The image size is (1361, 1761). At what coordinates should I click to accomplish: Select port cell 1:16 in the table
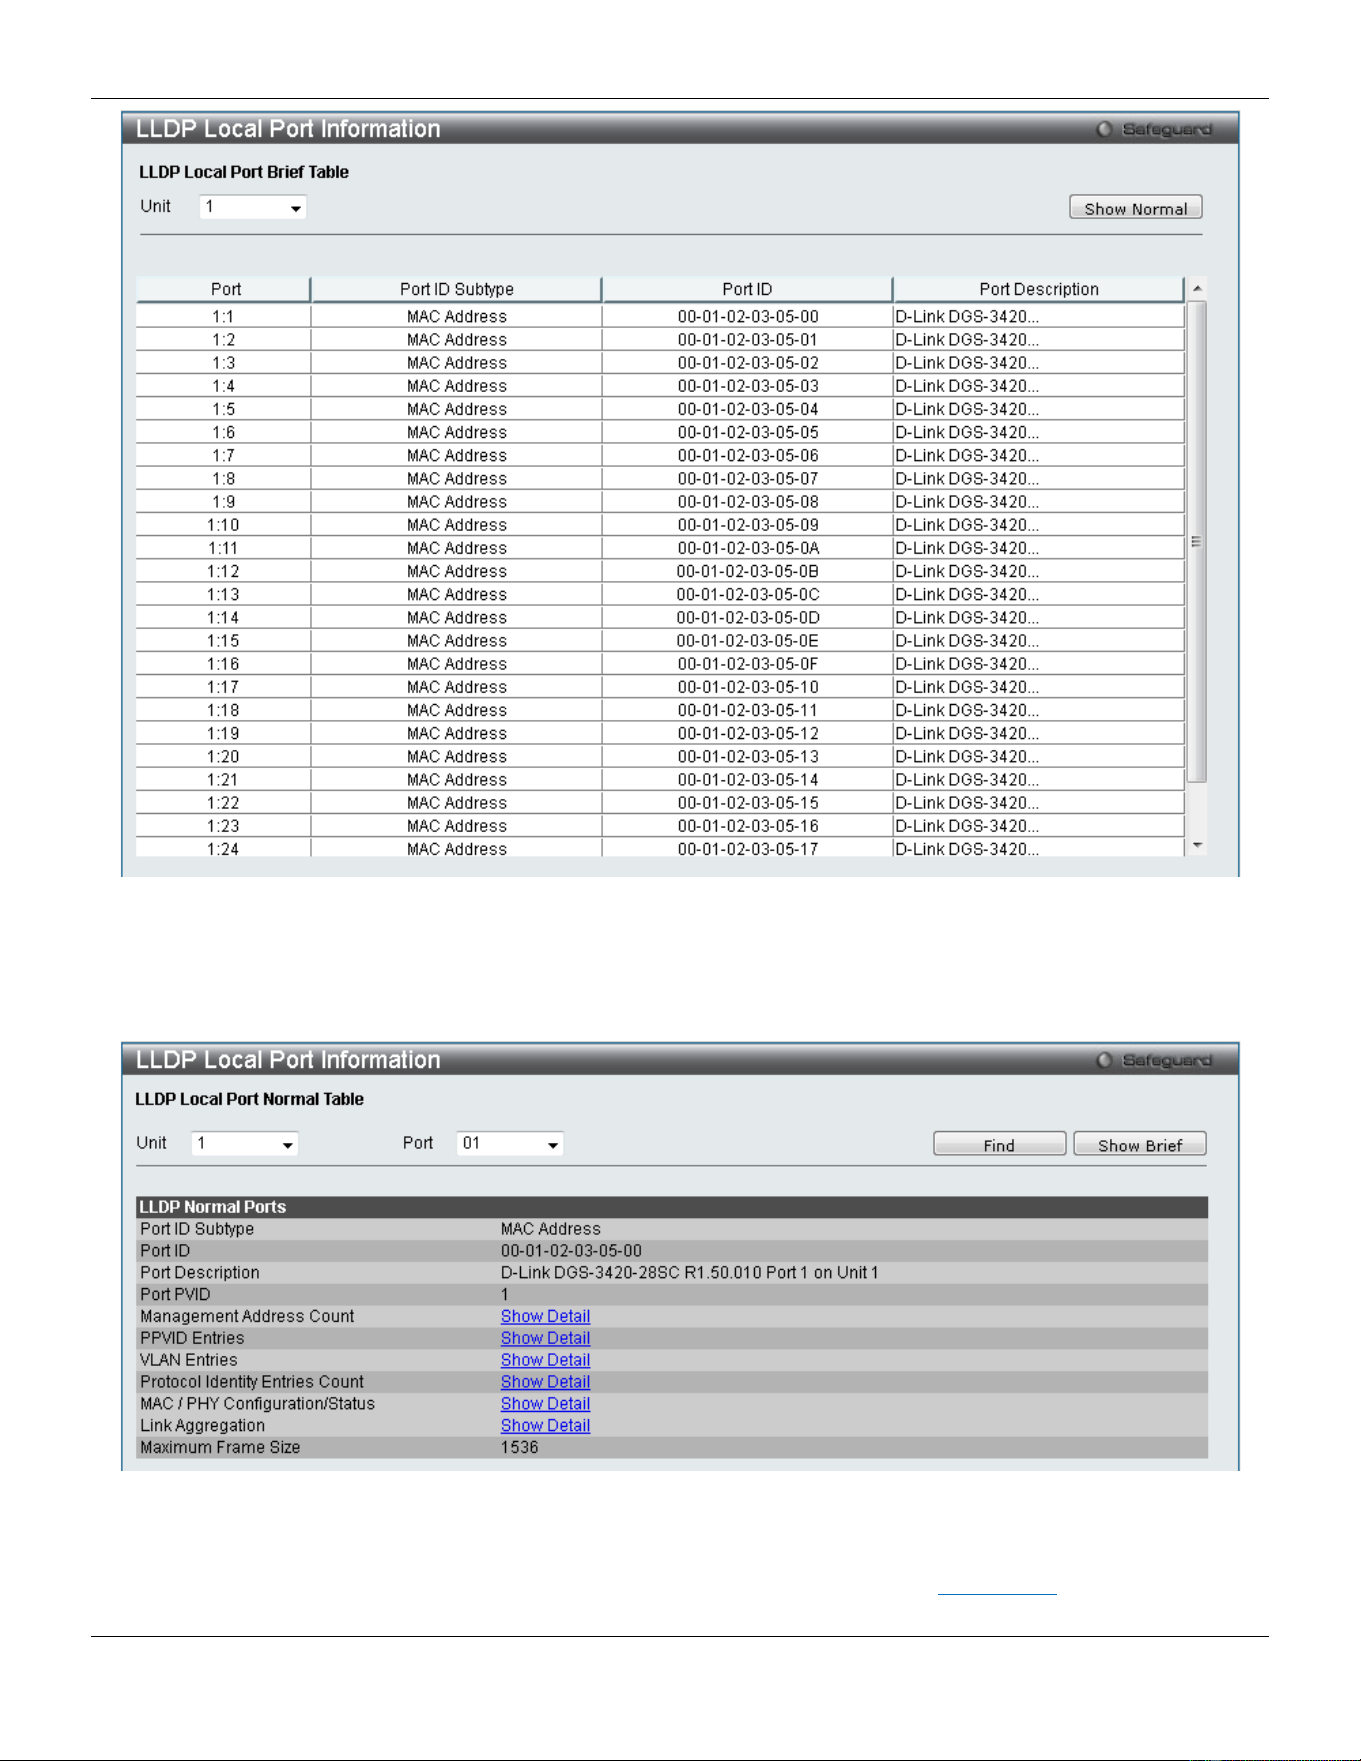pyautogui.click(x=223, y=664)
